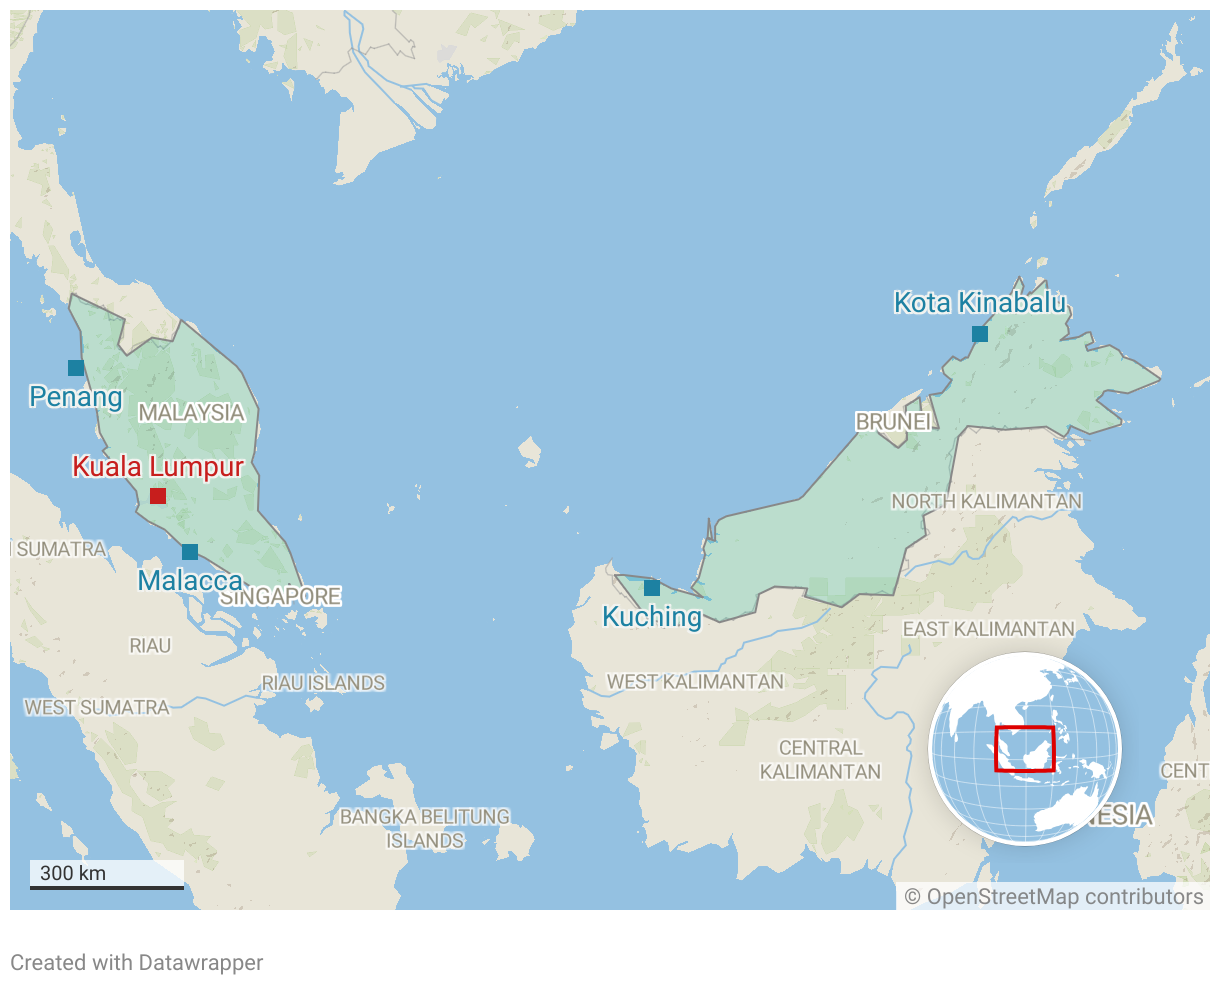Click the red Kuala Lumpur marker square
Viewport: 1220px width, 986px height.
coord(158,496)
